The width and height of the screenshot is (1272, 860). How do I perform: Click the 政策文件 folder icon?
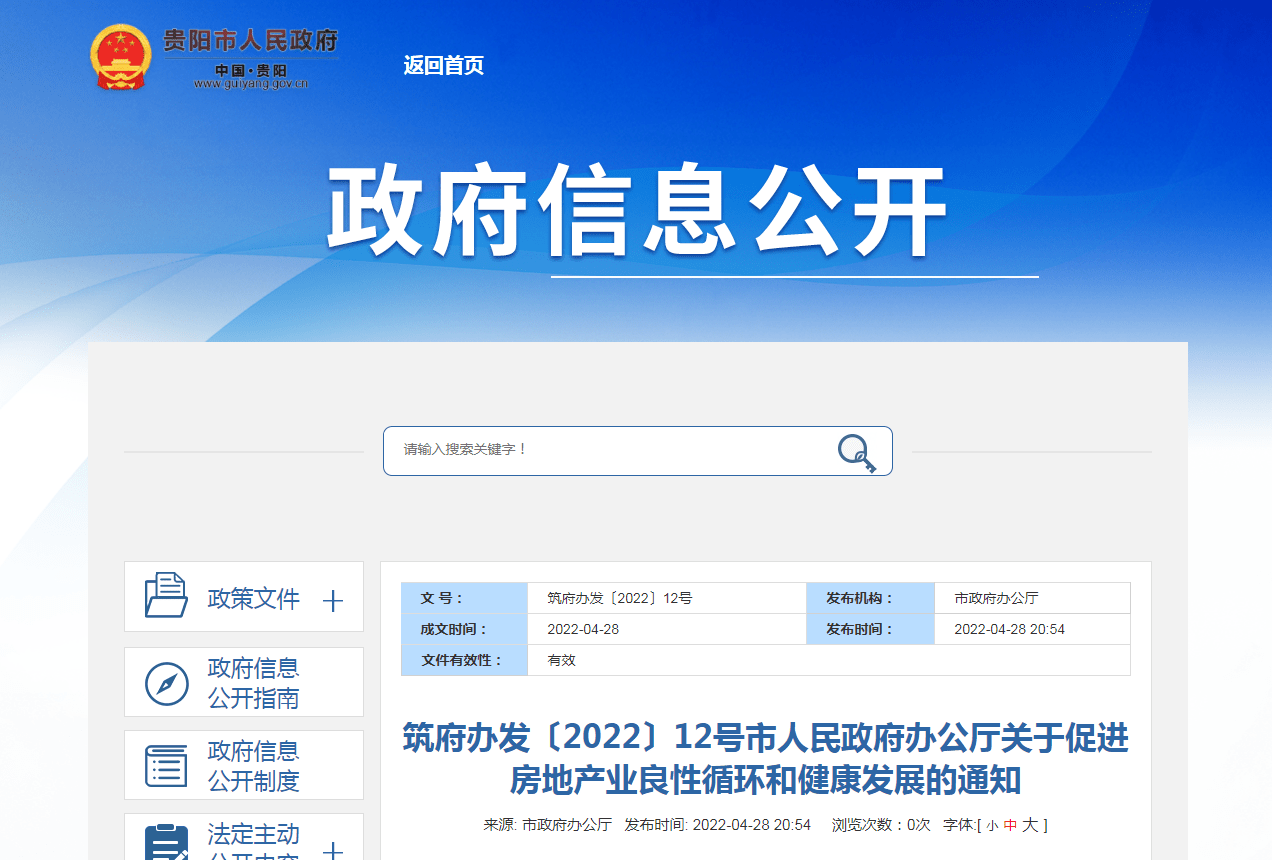(166, 596)
